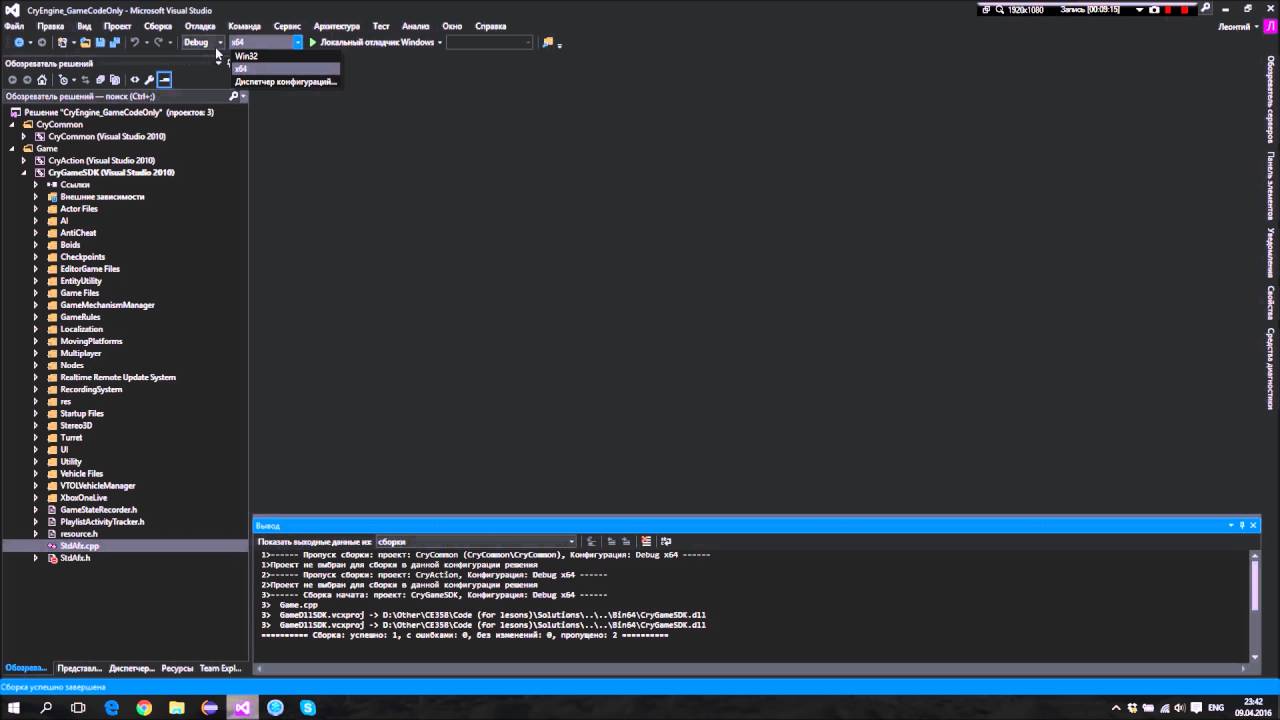1280x720 pixels.
Task: Open the Свойства side panel tab
Action: 1271,303
